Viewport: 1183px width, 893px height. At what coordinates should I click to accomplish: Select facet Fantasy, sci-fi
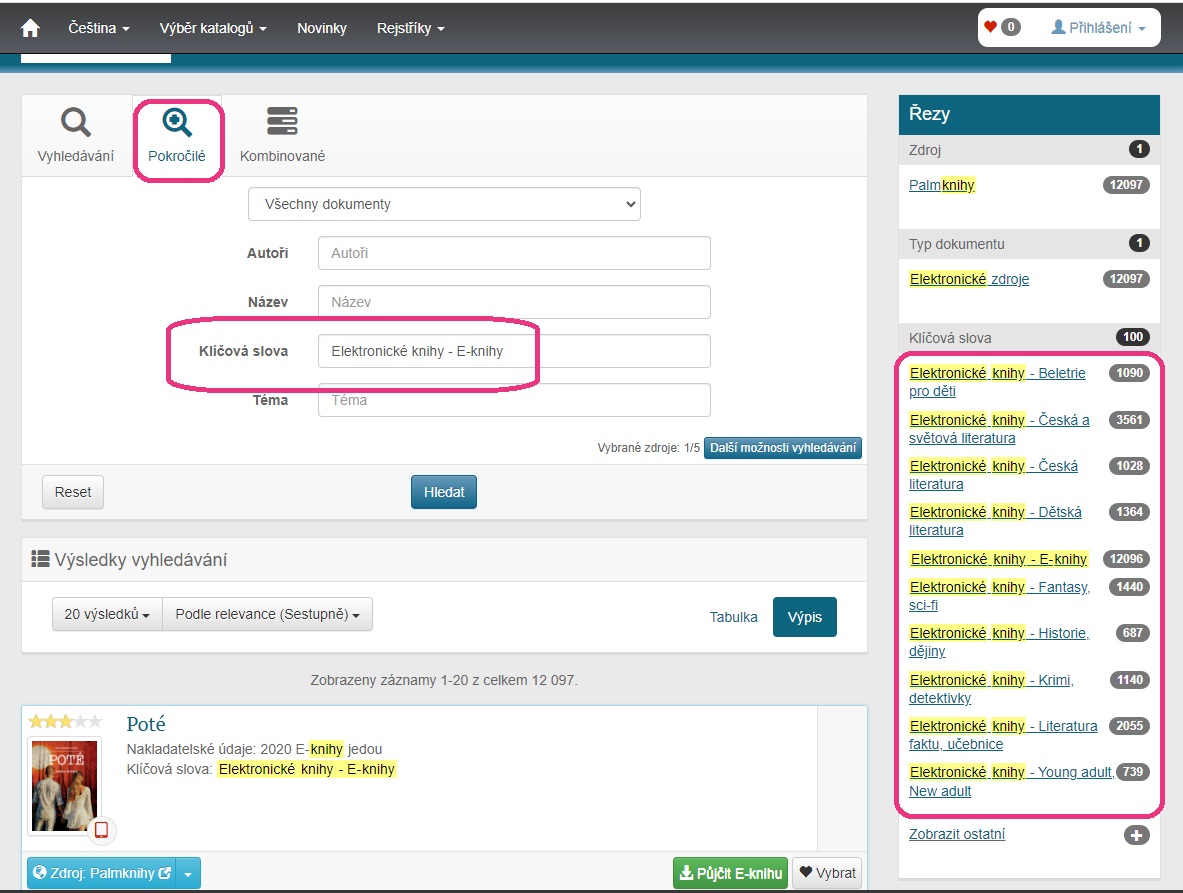pos(999,596)
